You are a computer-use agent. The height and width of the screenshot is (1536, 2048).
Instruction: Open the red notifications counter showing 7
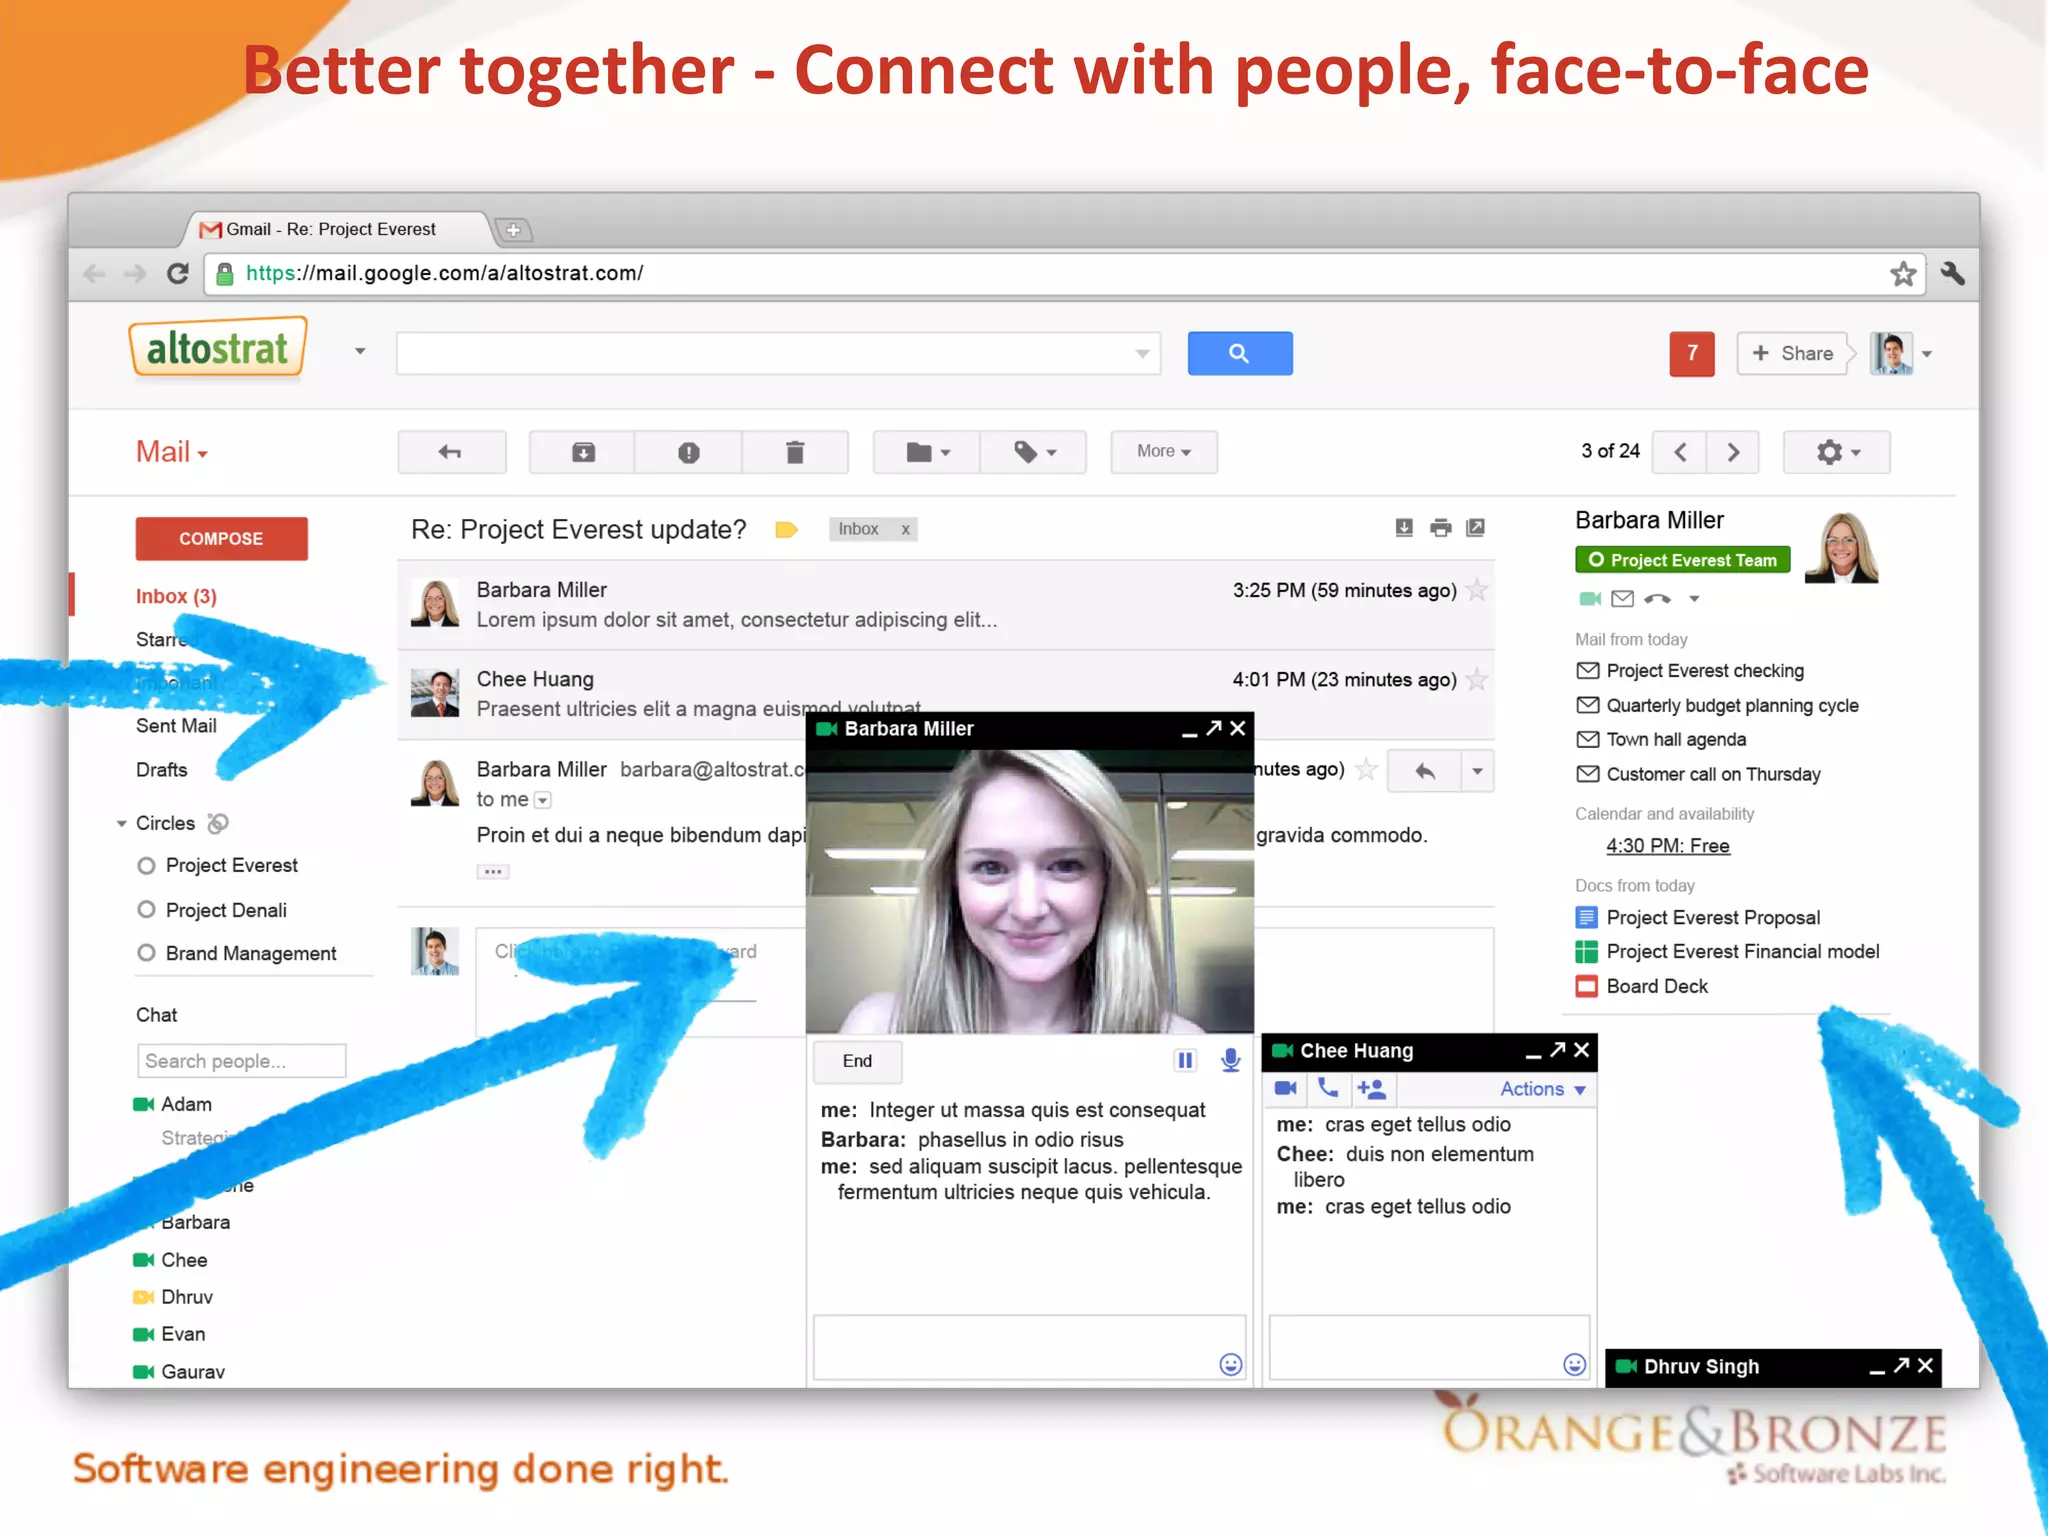pyautogui.click(x=1692, y=353)
